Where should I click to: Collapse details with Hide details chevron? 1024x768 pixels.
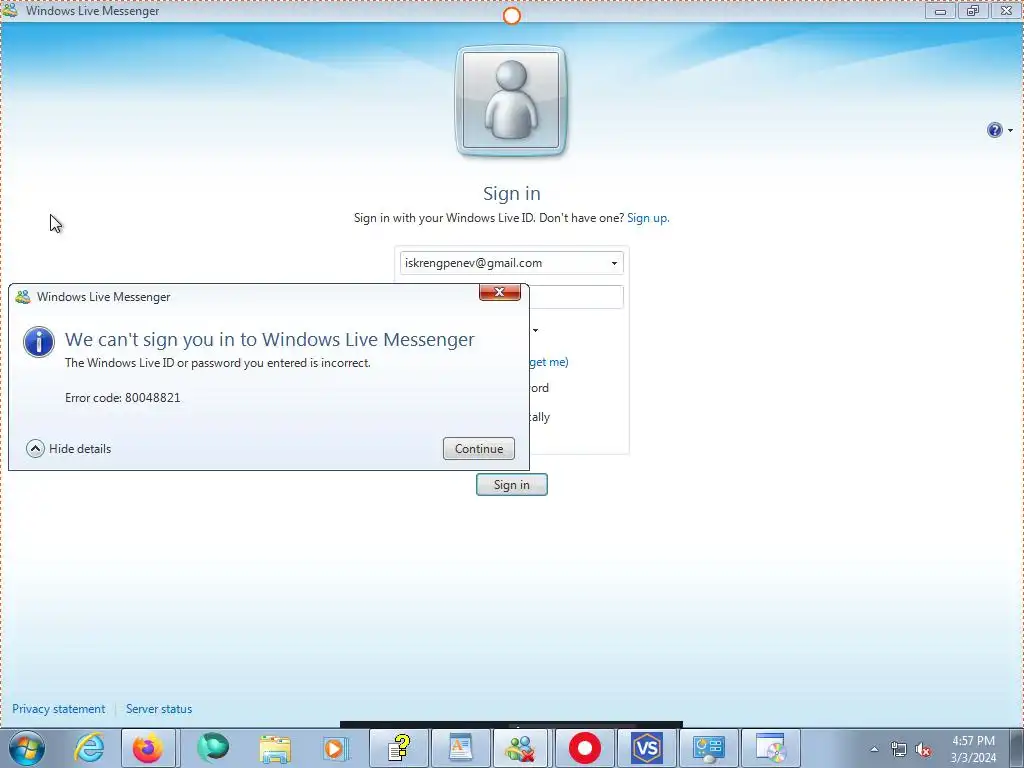35,449
